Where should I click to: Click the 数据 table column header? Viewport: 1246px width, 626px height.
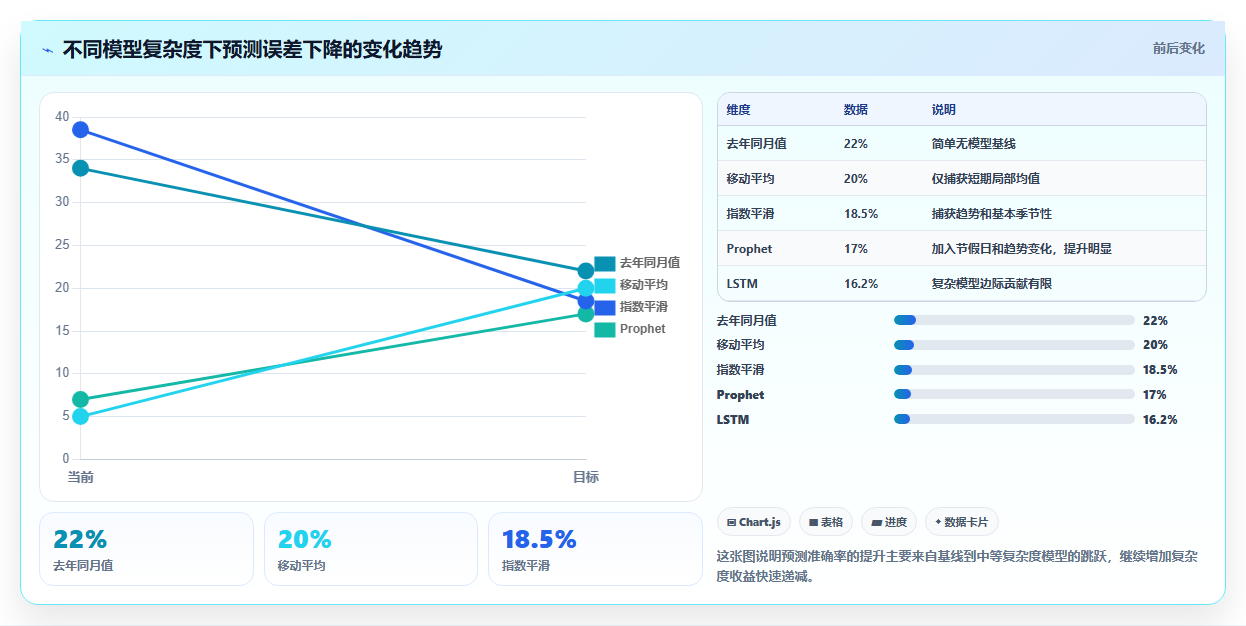point(856,110)
